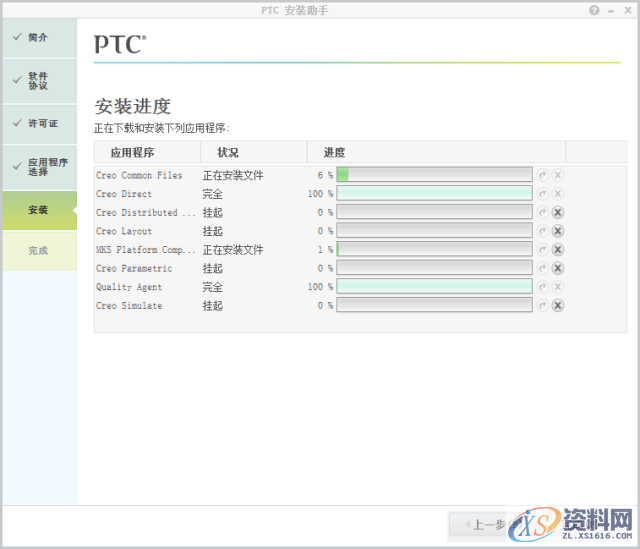Screen dimensions: 640x549
Task: Select the Creo Common Files row name
Action: (x=139, y=176)
